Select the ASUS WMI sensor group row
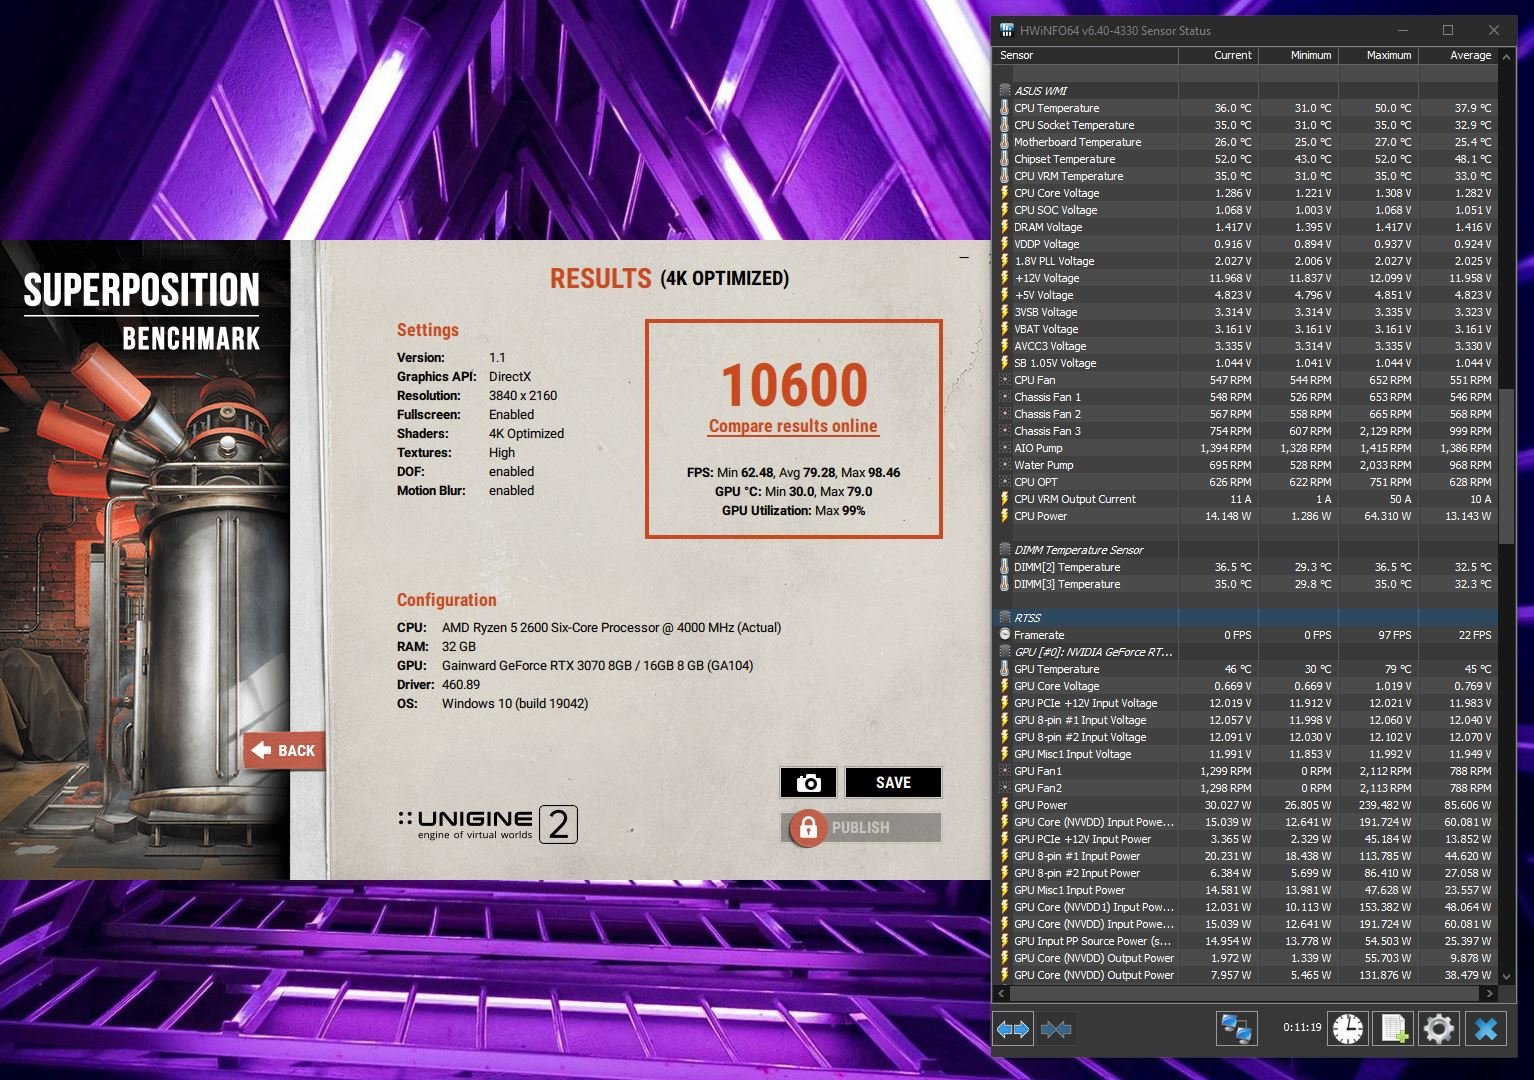Image resolution: width=1534 pixels, height=1080 pixels. [x=1246, y=91]
